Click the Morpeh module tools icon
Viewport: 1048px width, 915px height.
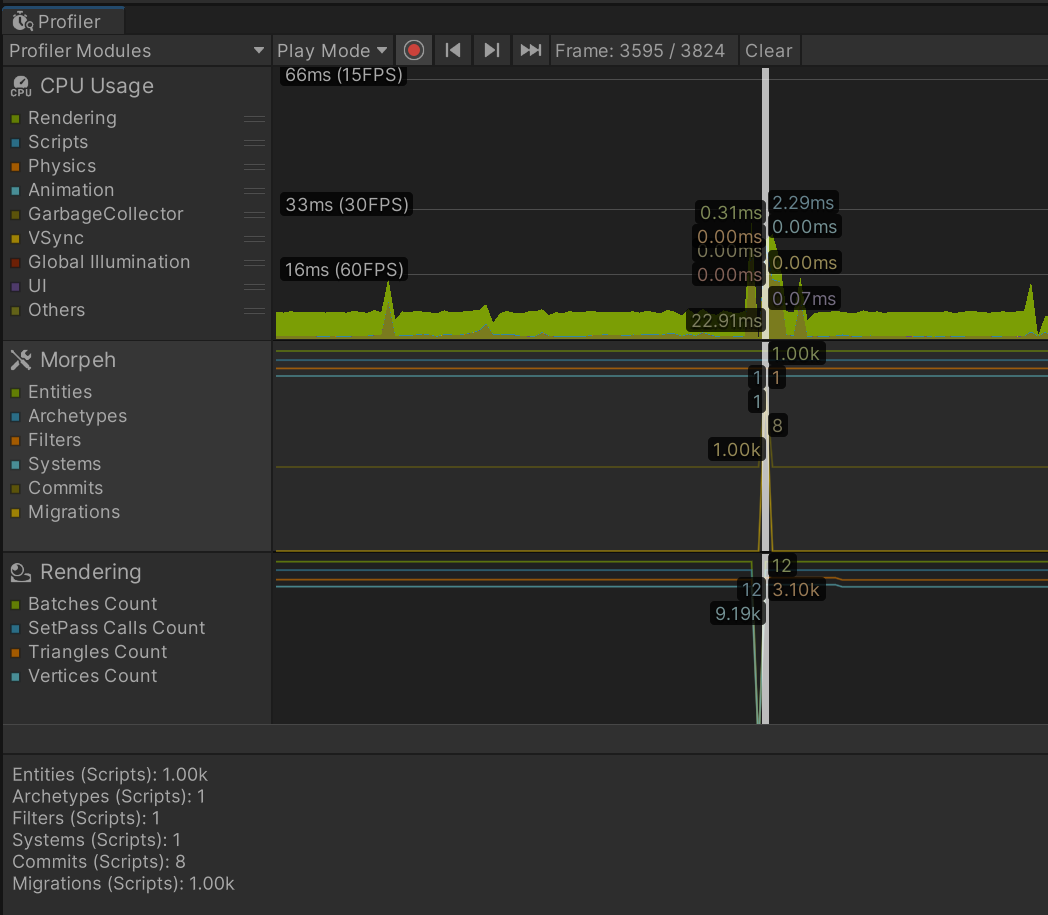click(x=21, y=360)
